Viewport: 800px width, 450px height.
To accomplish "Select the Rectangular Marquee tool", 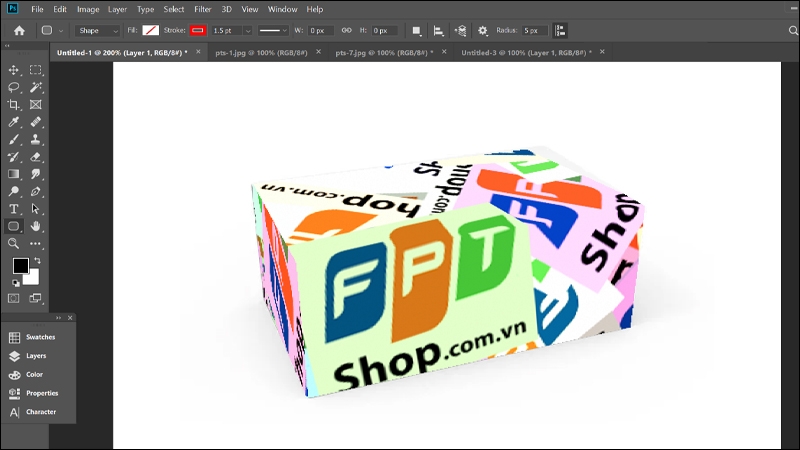I will pyautogui.click(x=35, y=70).
